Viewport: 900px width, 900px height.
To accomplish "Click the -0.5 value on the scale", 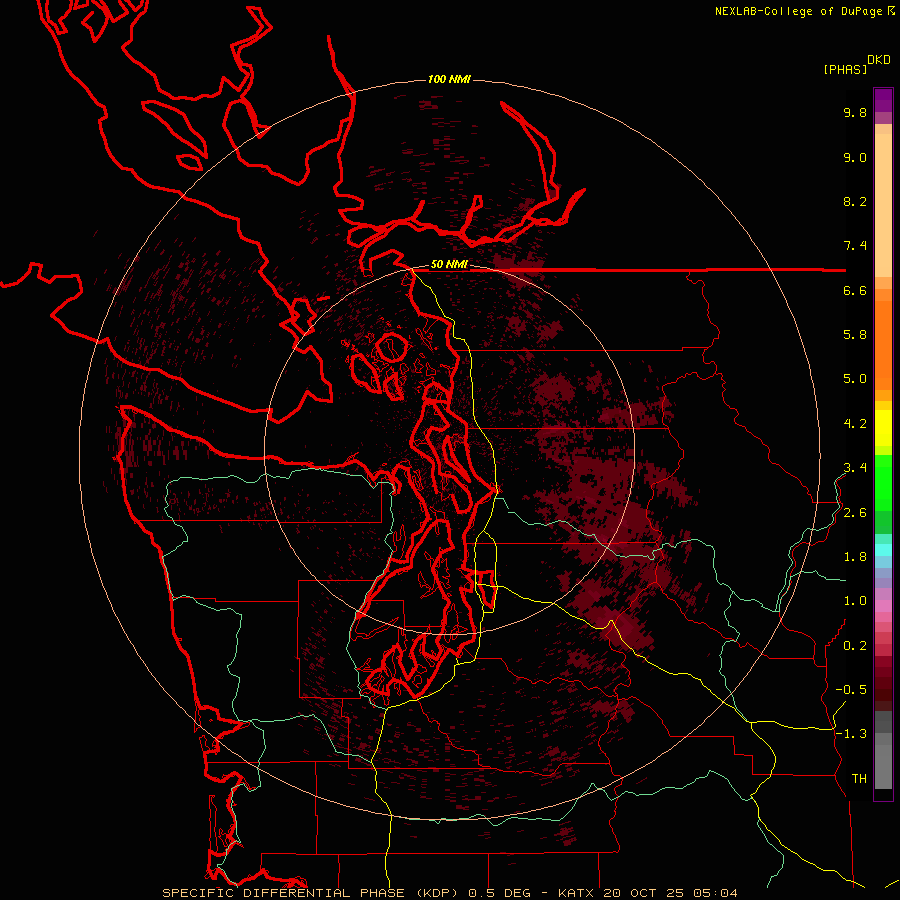I will click(x=851, y=690).
